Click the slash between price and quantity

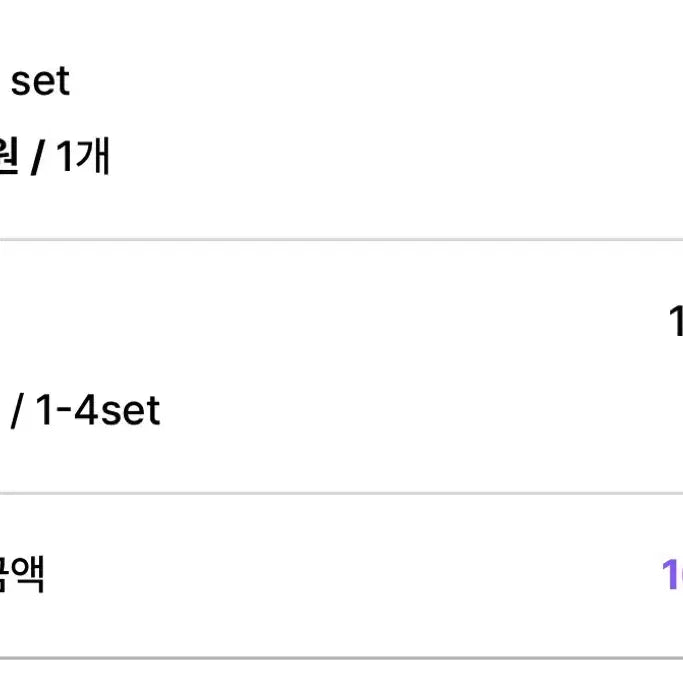[37, 158]
